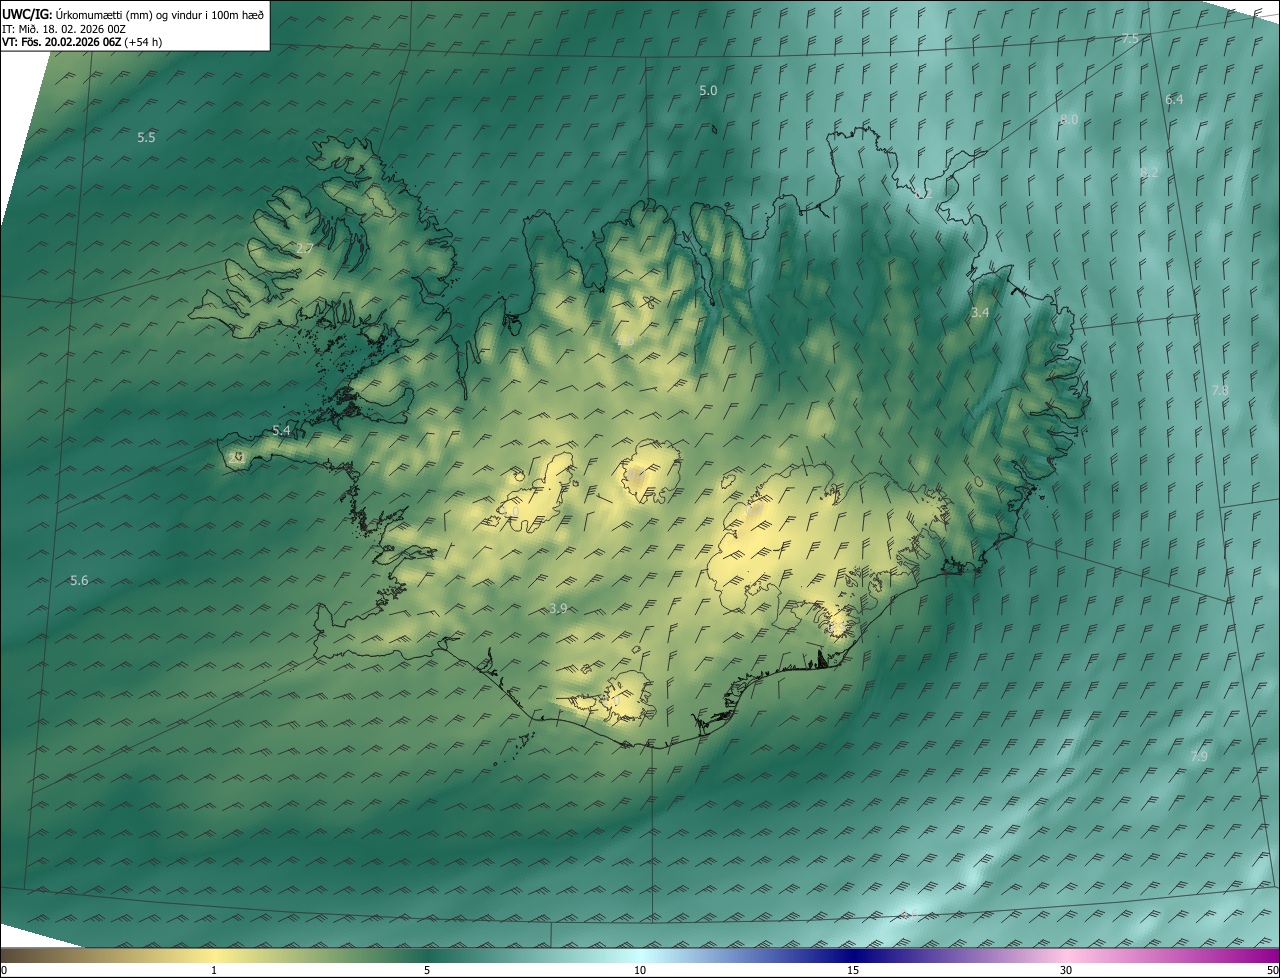
Task: Click the colorbar tick label 5
Action: coord(427,970)
